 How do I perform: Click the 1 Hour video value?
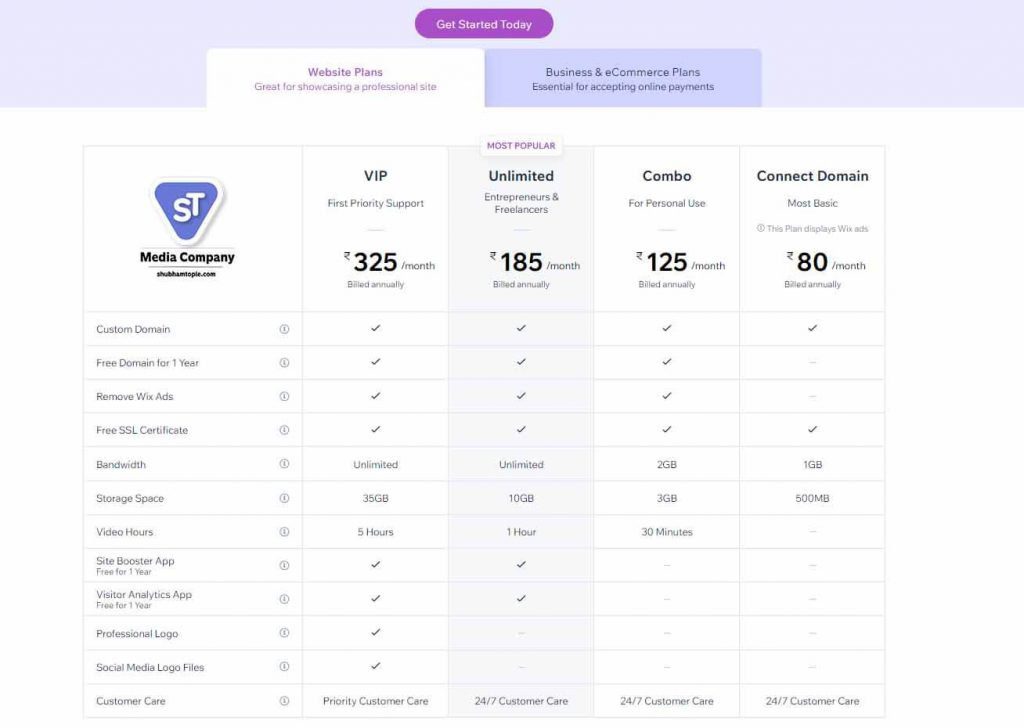[521, 531]
